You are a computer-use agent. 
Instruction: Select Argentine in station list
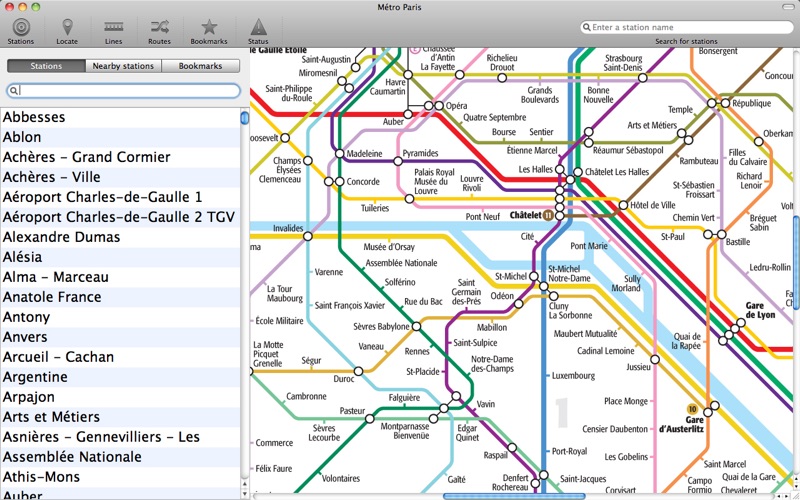pyautogui.click(x=120, y=377)
